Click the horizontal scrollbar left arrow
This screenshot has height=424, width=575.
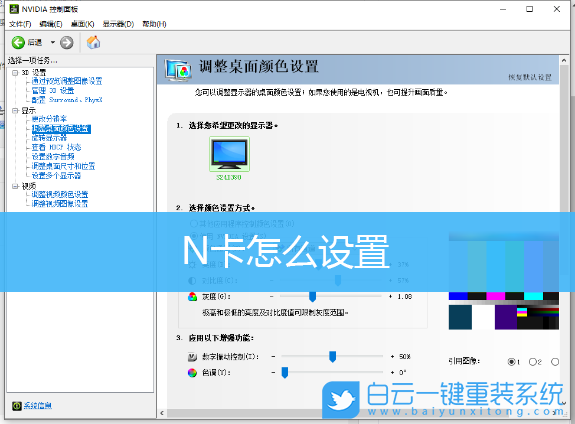pos(162,413)
